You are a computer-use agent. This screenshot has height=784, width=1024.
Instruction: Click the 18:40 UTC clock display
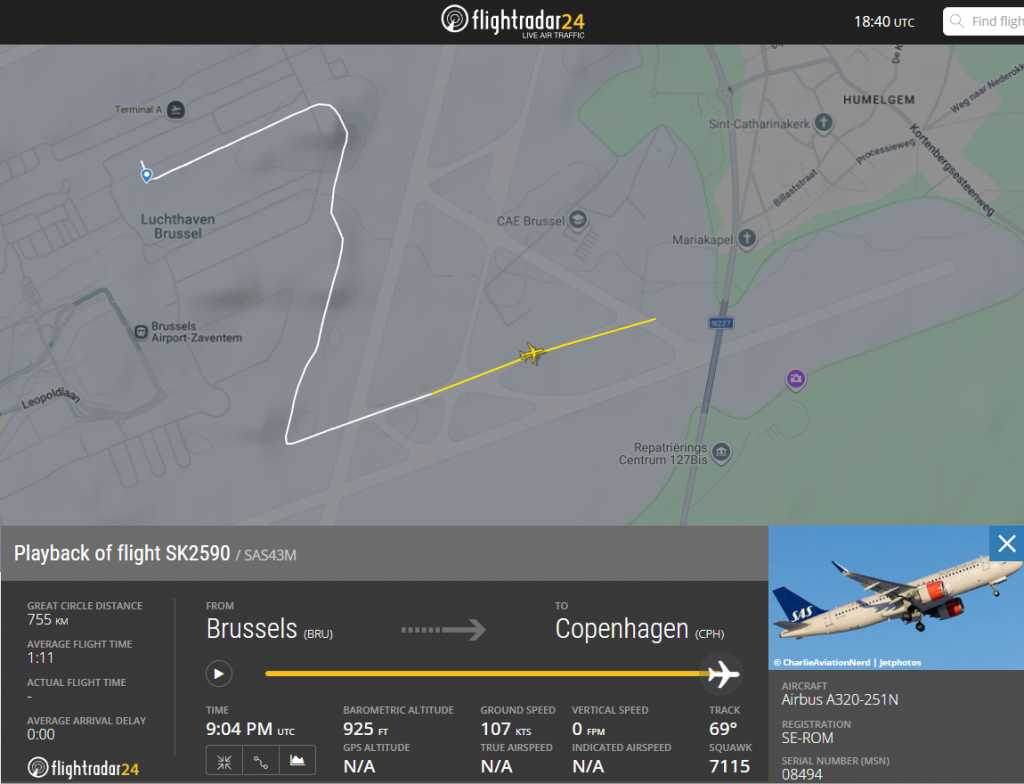(x=883, y=21)
